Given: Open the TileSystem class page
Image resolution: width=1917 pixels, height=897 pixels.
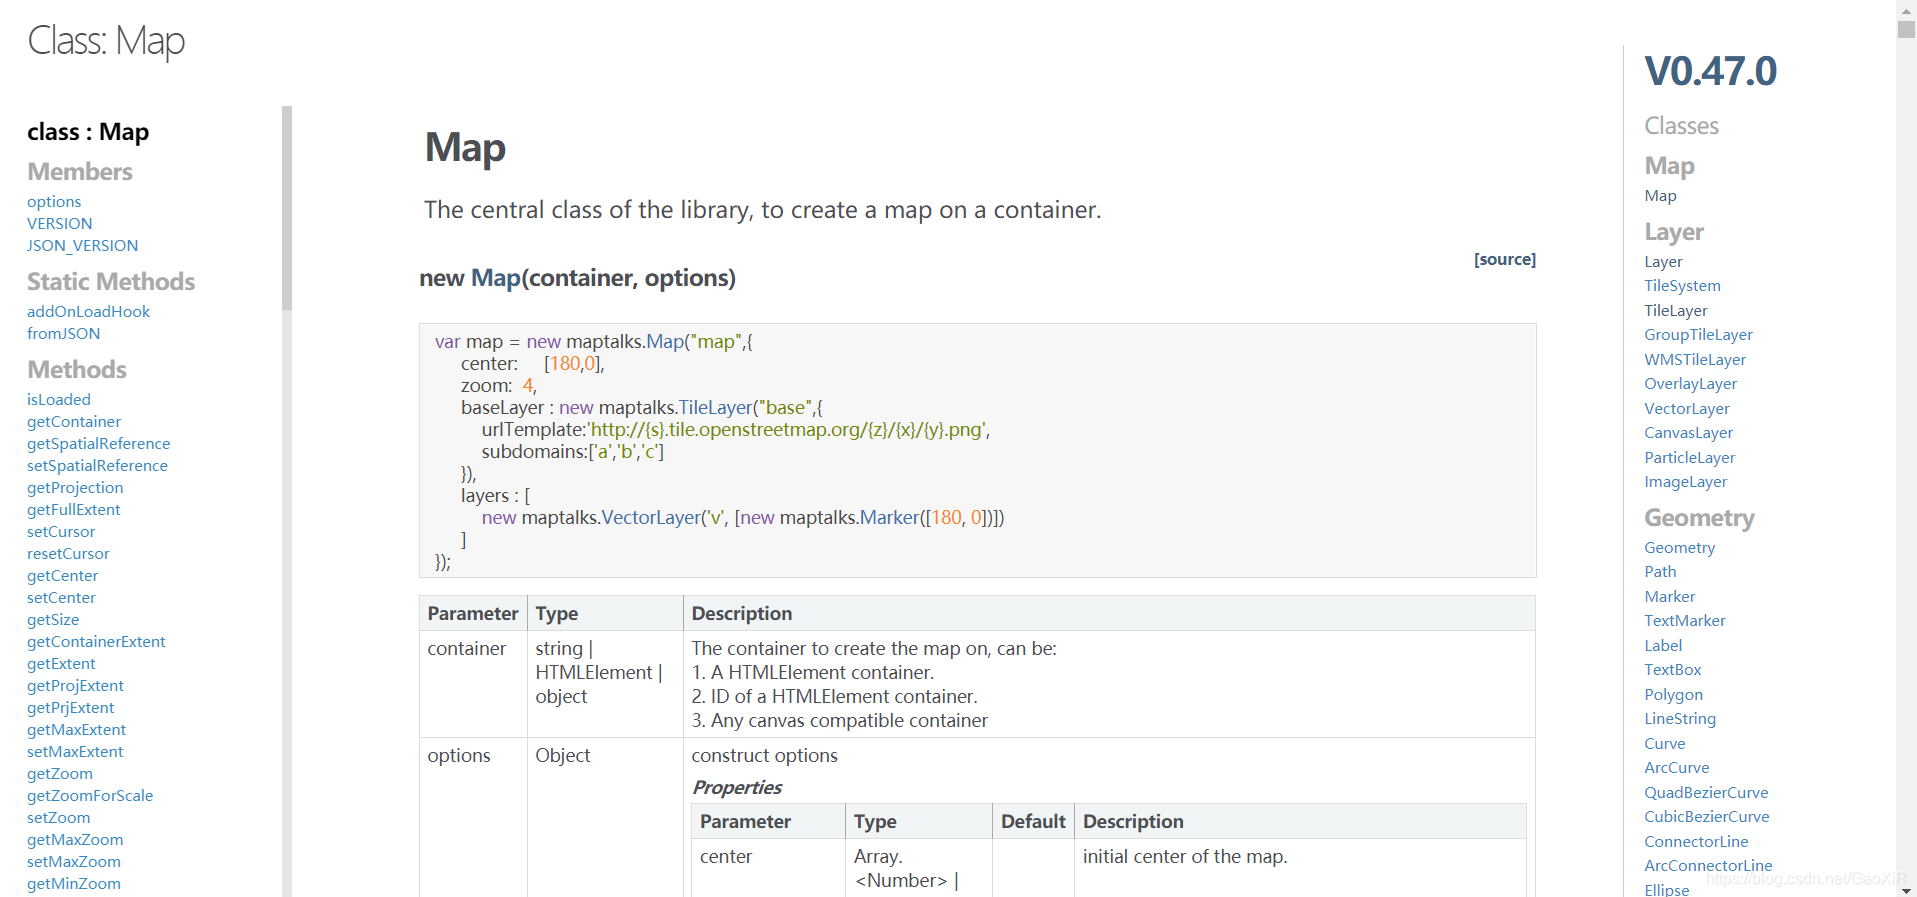Looking at the screenshot, I should pyautogui.click(x=1682, y=286).
